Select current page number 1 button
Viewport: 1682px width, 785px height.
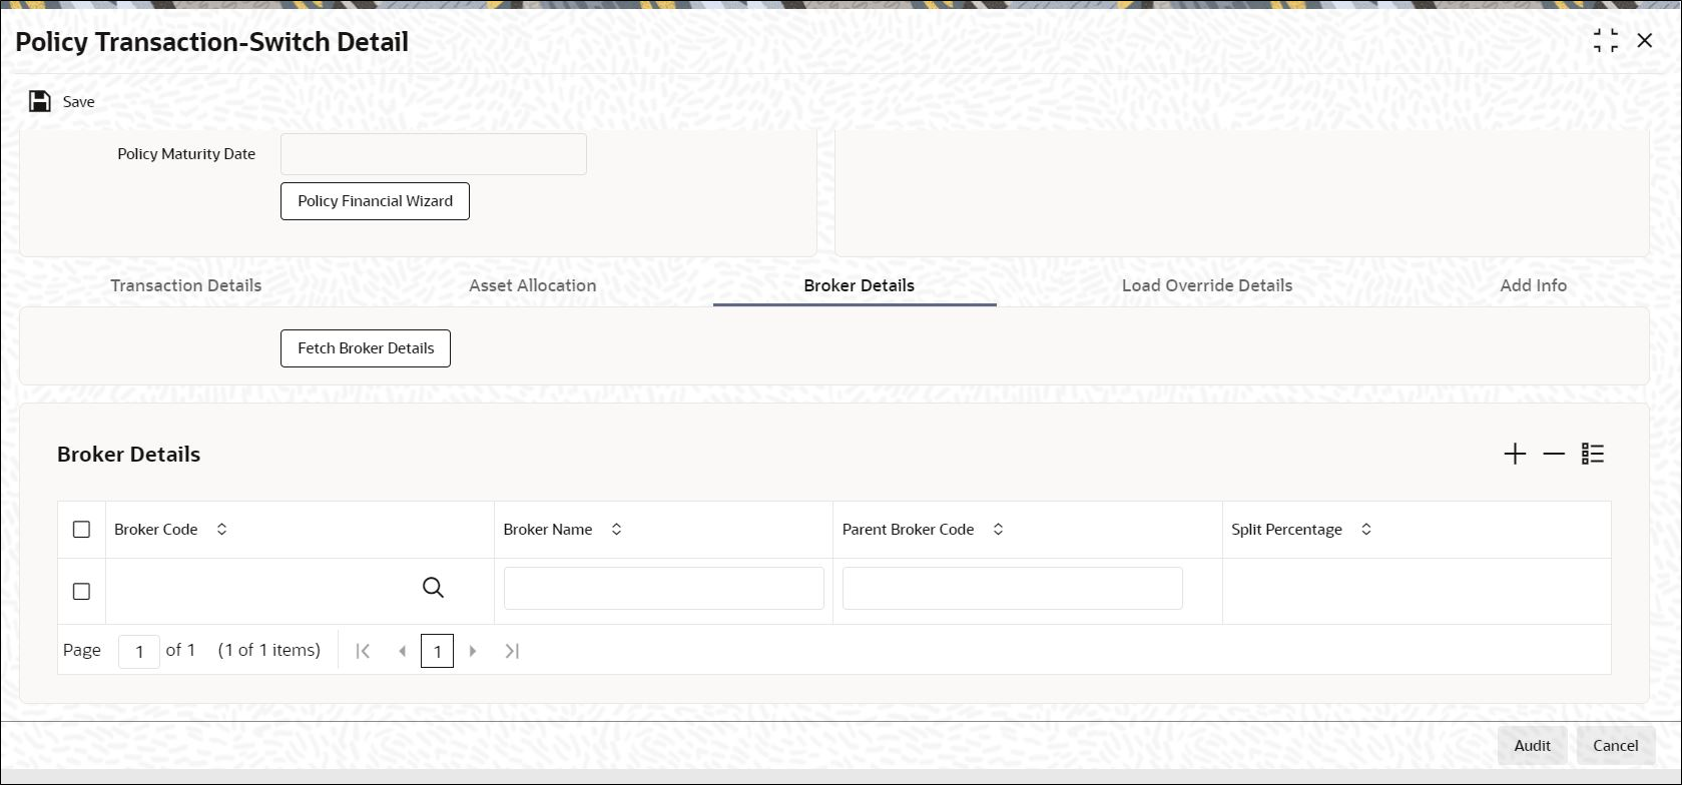click(437, 651)
